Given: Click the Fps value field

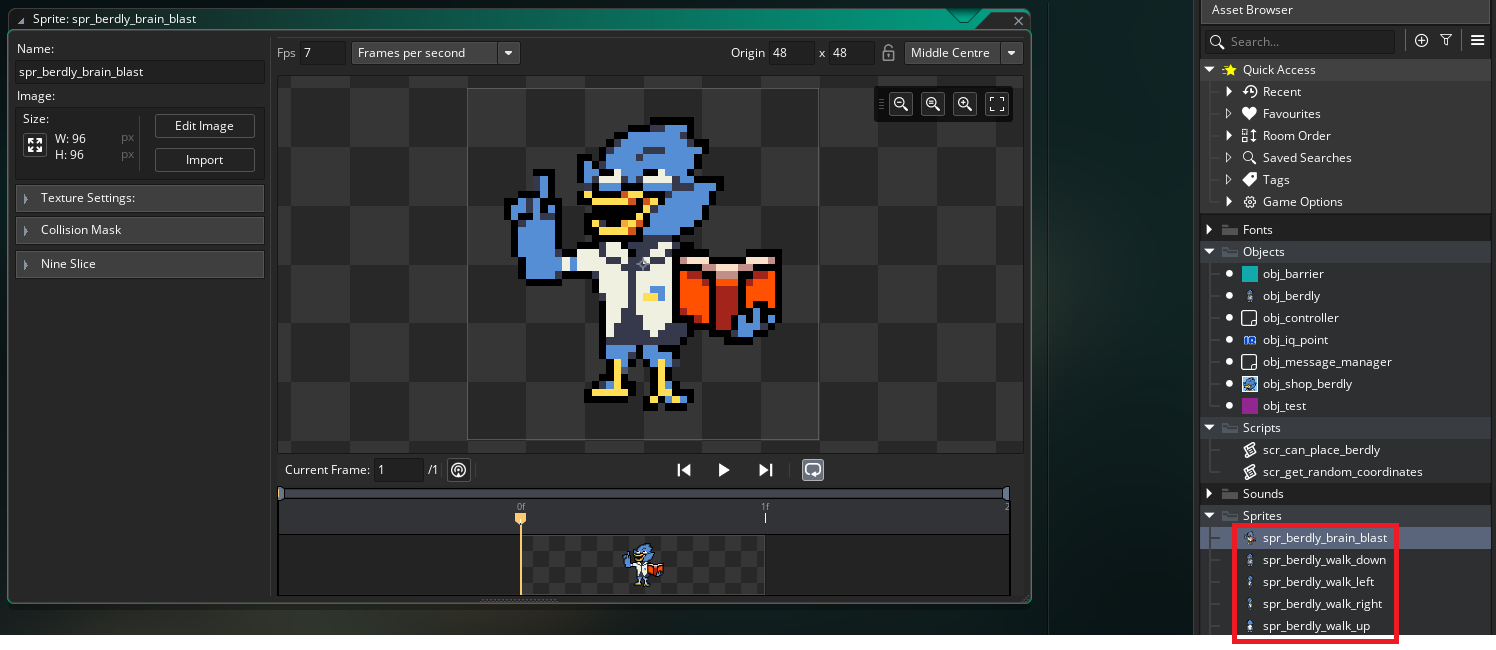Looking at the screenshot, I should pos(323,53).
